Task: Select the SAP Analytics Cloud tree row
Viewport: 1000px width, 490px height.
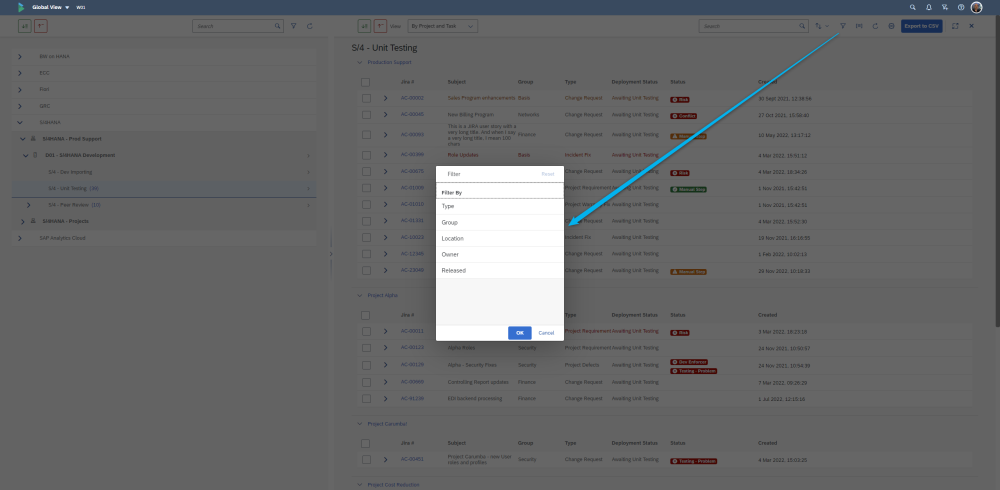Action: click(164, 238)
